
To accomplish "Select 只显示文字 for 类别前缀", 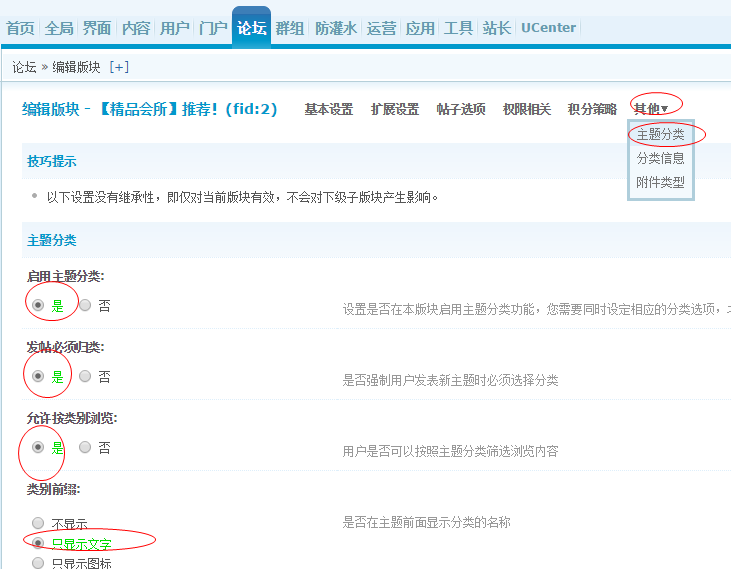I will (x=38, y=543).
